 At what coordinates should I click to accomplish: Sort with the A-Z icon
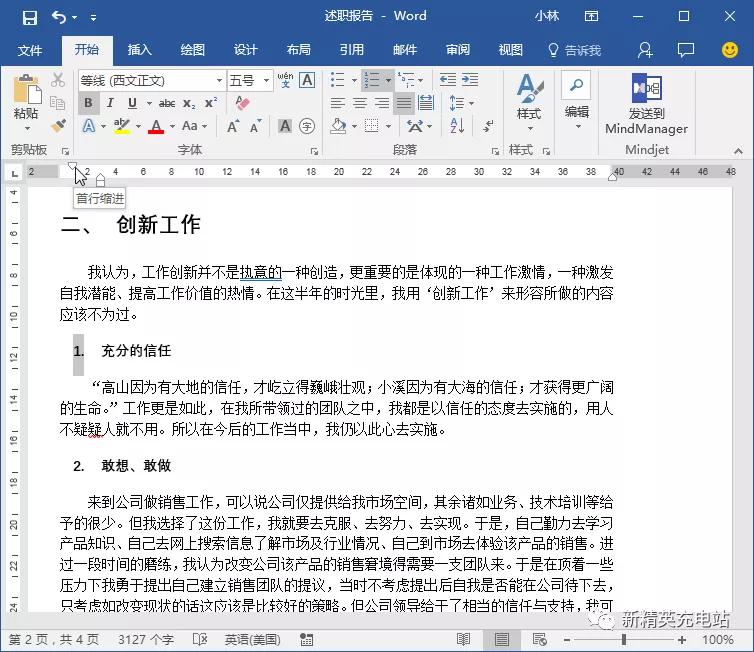(457, 126)
